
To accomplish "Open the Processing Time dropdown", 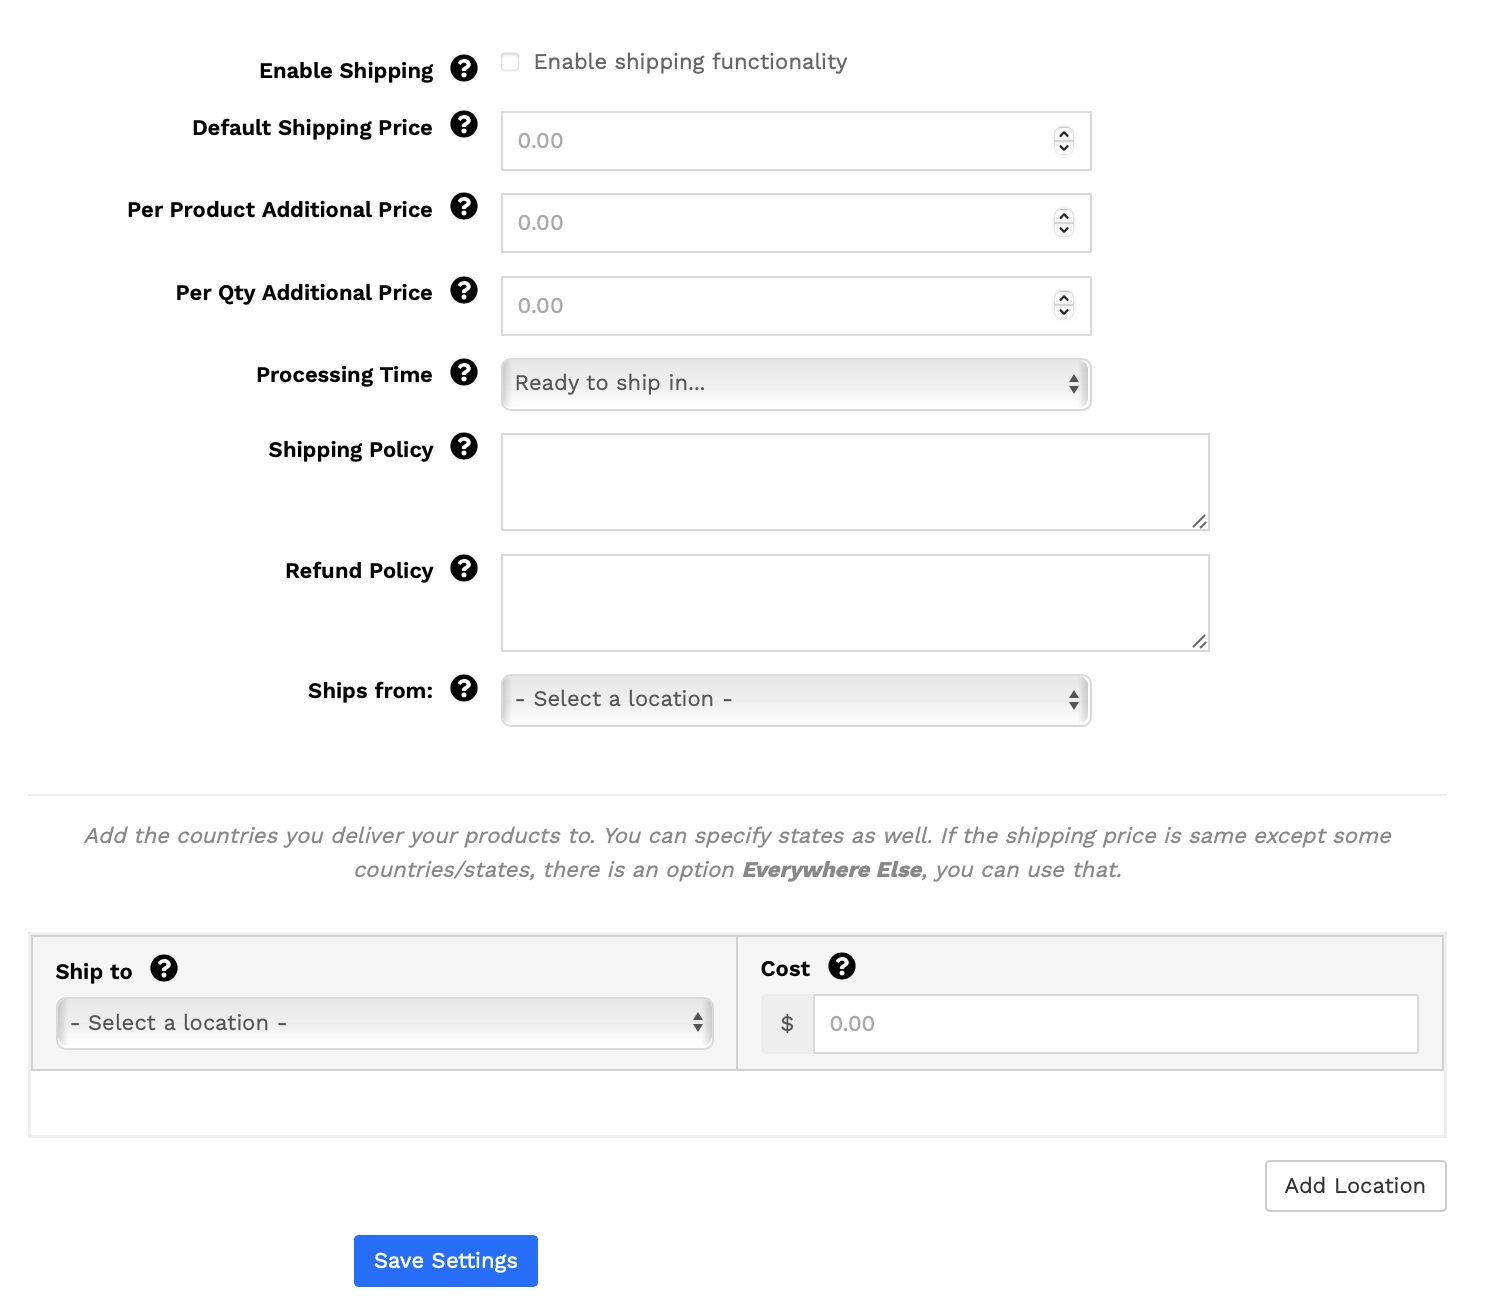I will coord(795,384).
